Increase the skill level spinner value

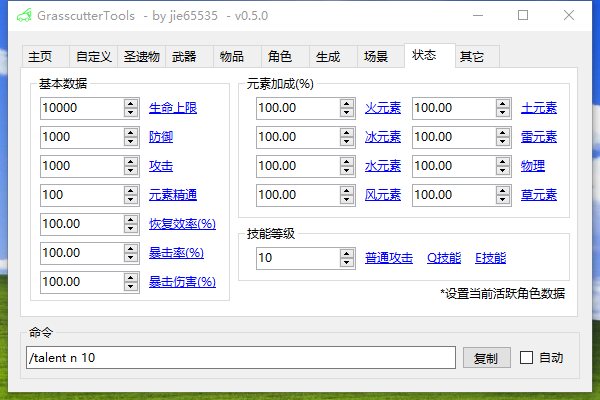point(347,253)
